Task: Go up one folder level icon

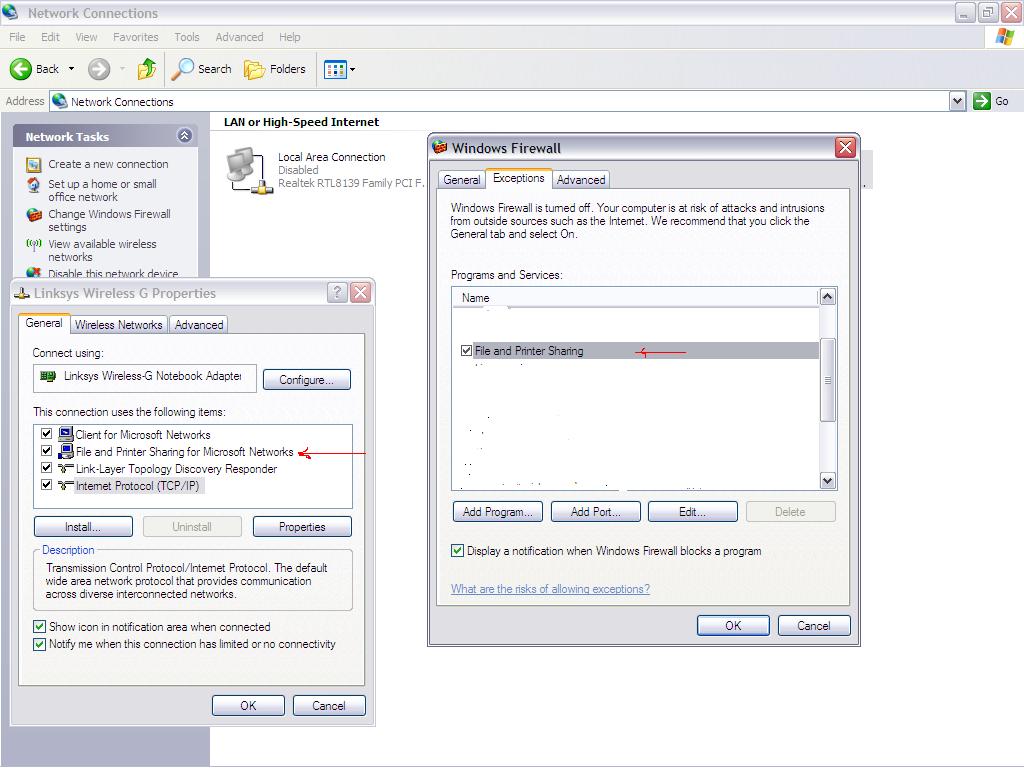Action: pyautogui.click(x=147, y=69)
